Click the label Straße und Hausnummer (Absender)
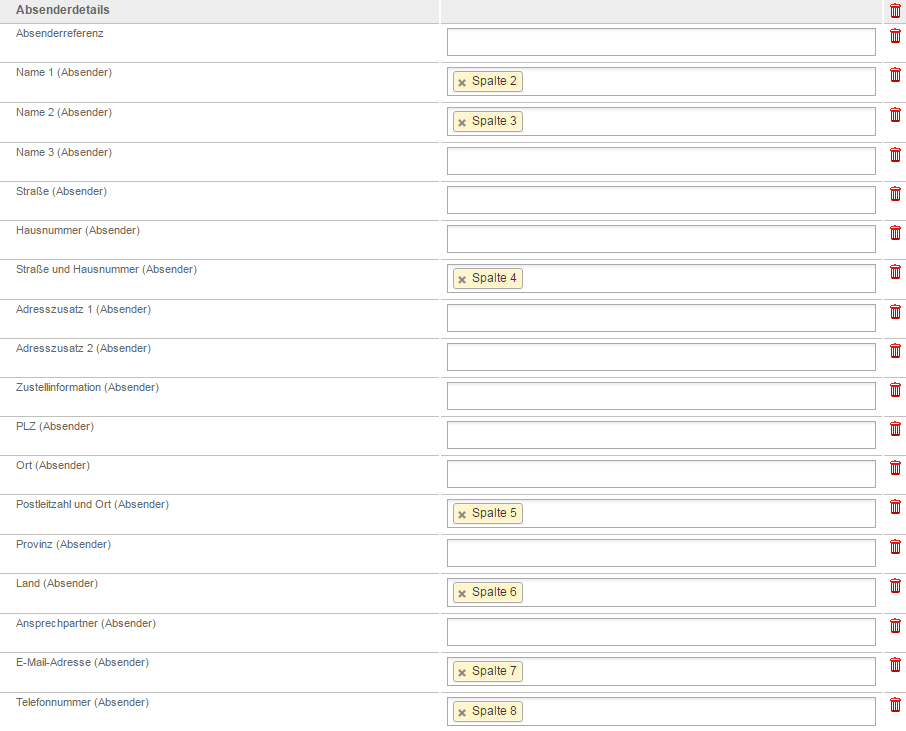This screenshot has height=731, width=906. [106, 269]
